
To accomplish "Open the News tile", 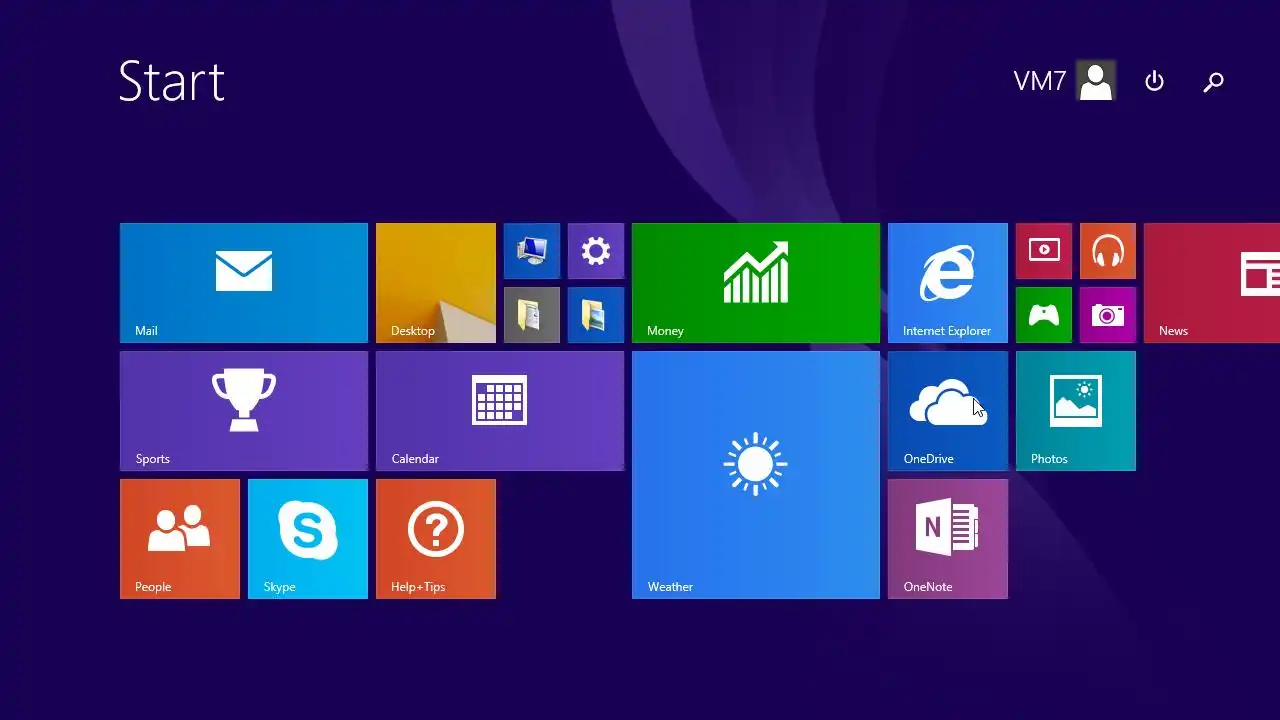I will pyautogui.click(x=1212, y=283).
